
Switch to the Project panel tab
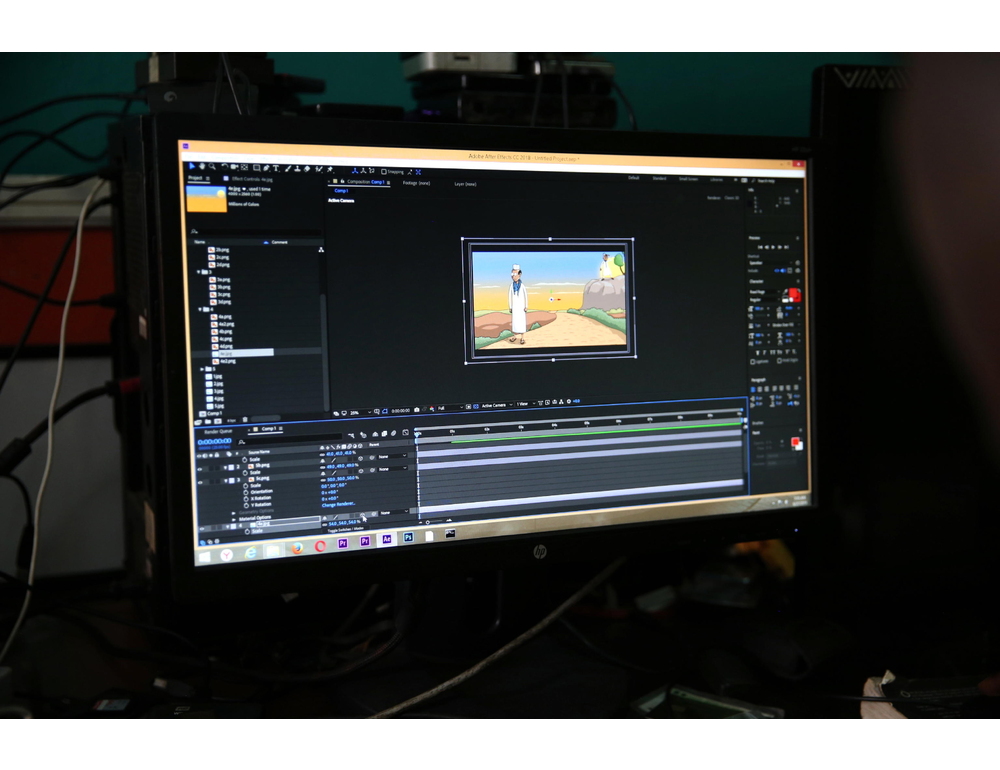[195, 178]
